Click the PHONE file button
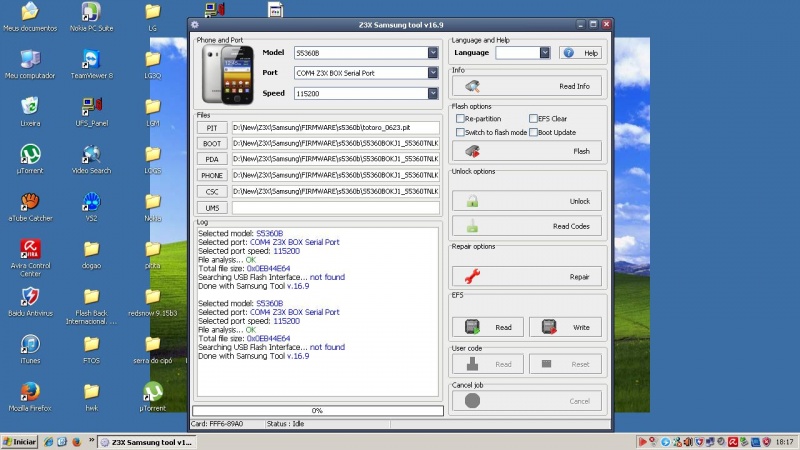This screenshot has height=450, width=800. (212, 175)
